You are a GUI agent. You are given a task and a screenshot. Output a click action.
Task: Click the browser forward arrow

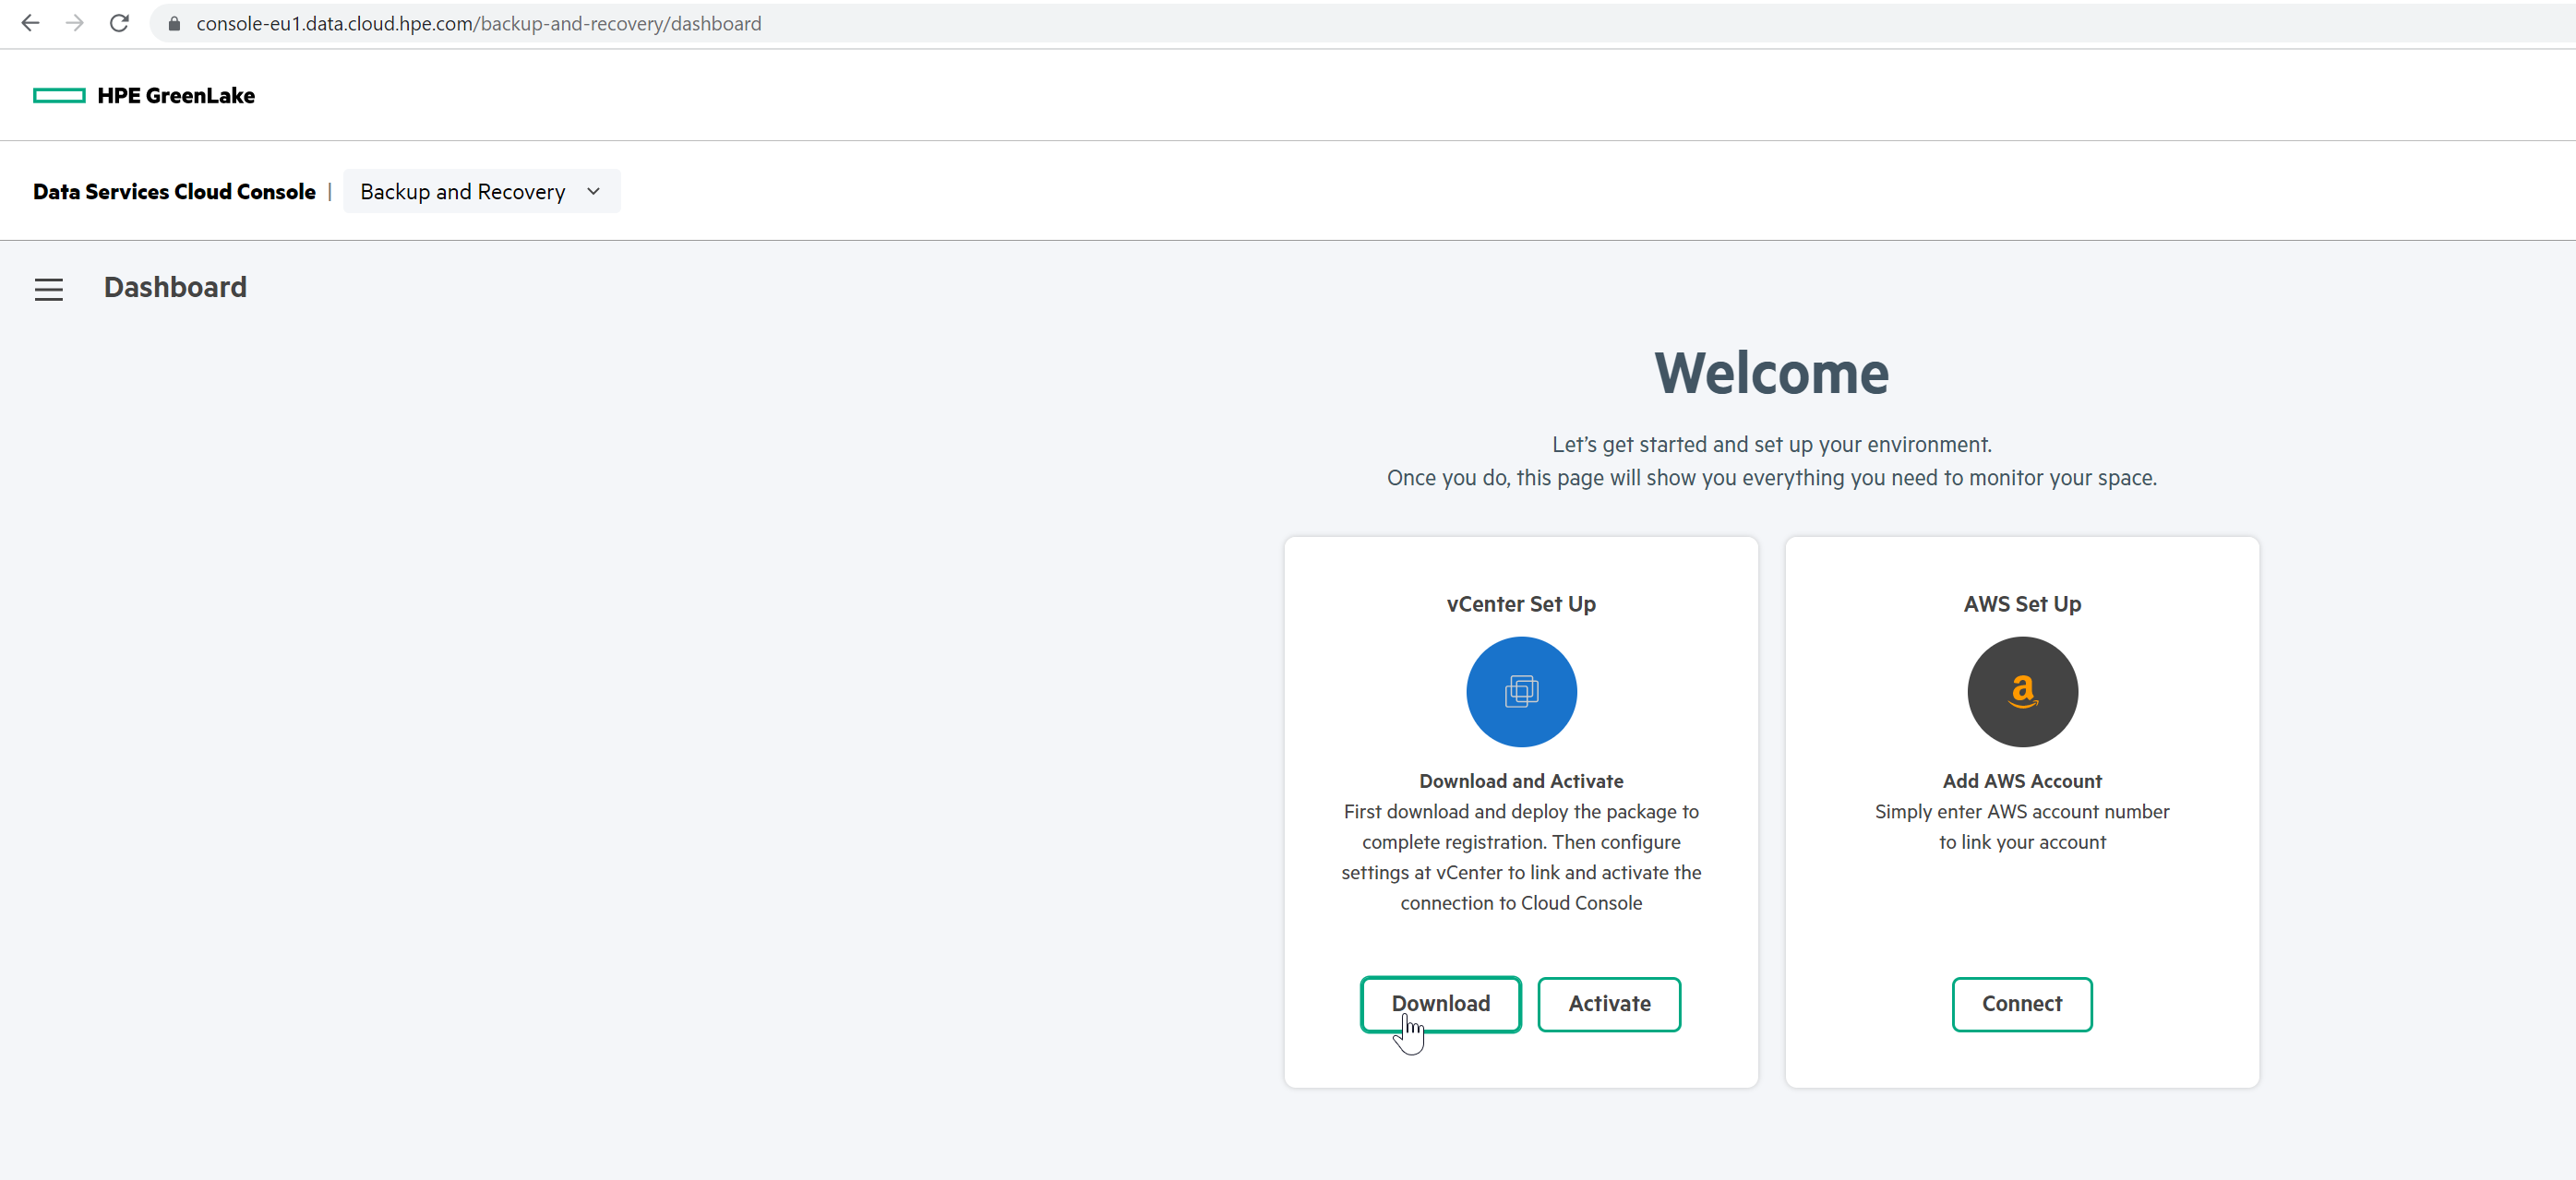click(75, 23)
